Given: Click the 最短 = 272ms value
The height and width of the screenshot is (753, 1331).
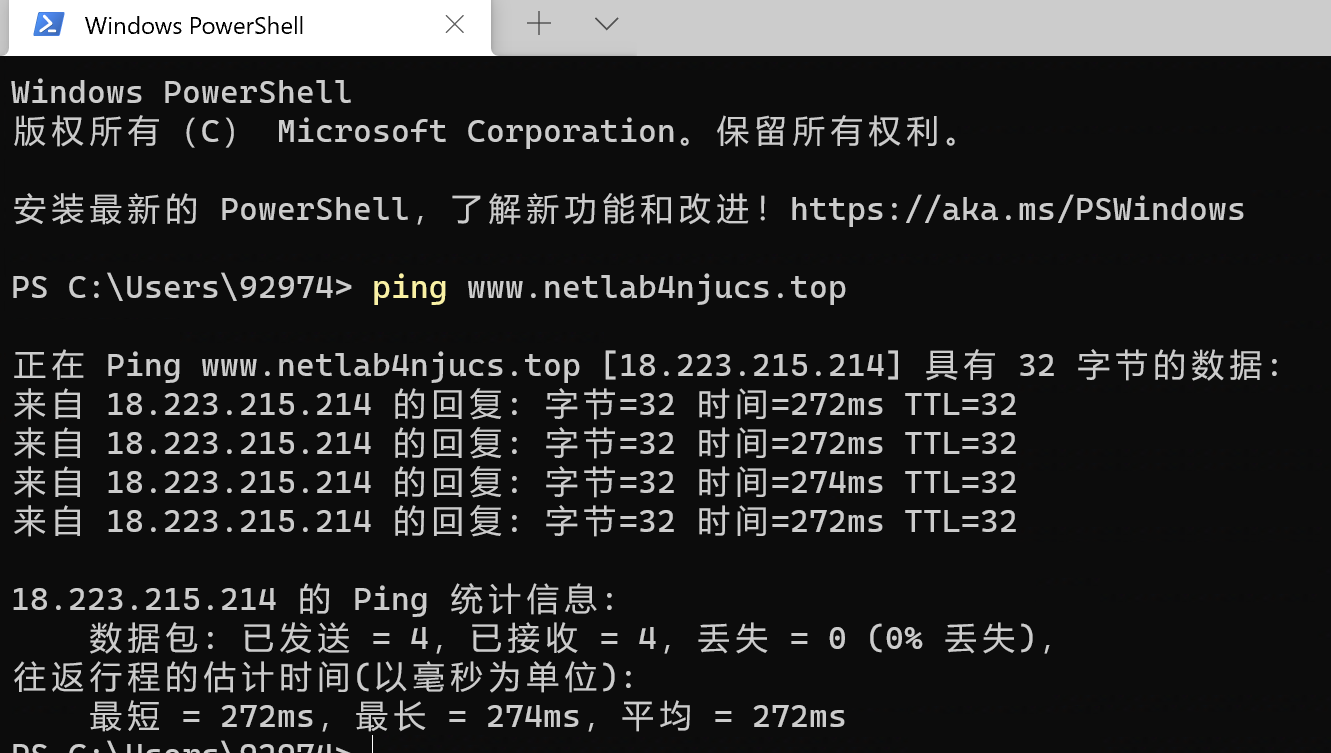Looking at the screenshot, I should (x=203, y=717).
